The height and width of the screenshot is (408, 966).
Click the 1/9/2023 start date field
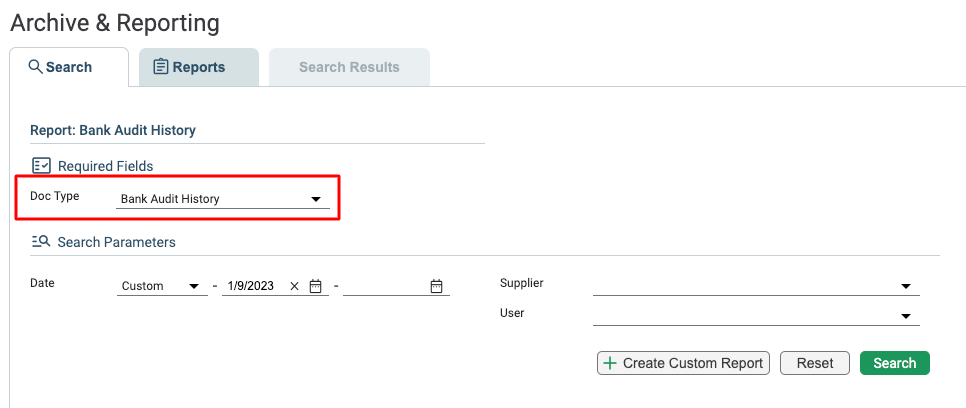click(254, 286)
